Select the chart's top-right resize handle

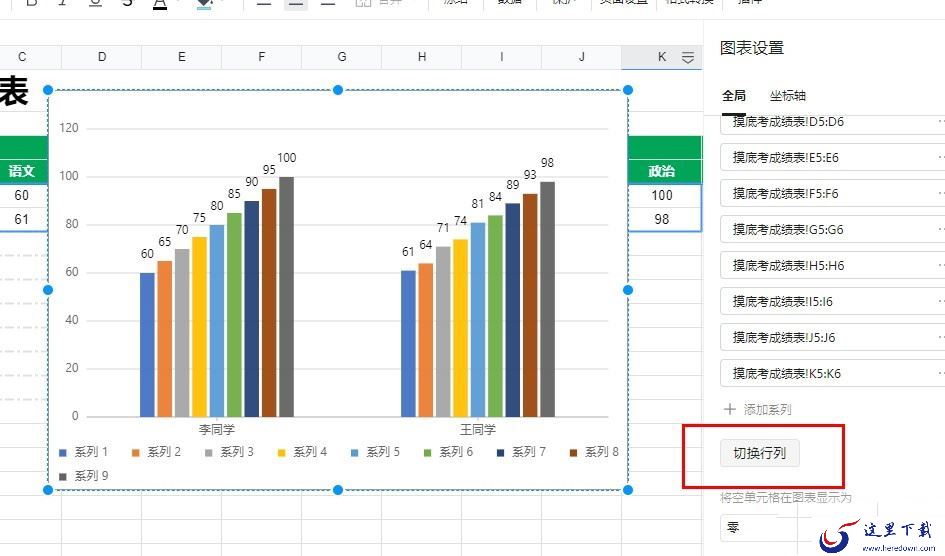pos(628,90)
